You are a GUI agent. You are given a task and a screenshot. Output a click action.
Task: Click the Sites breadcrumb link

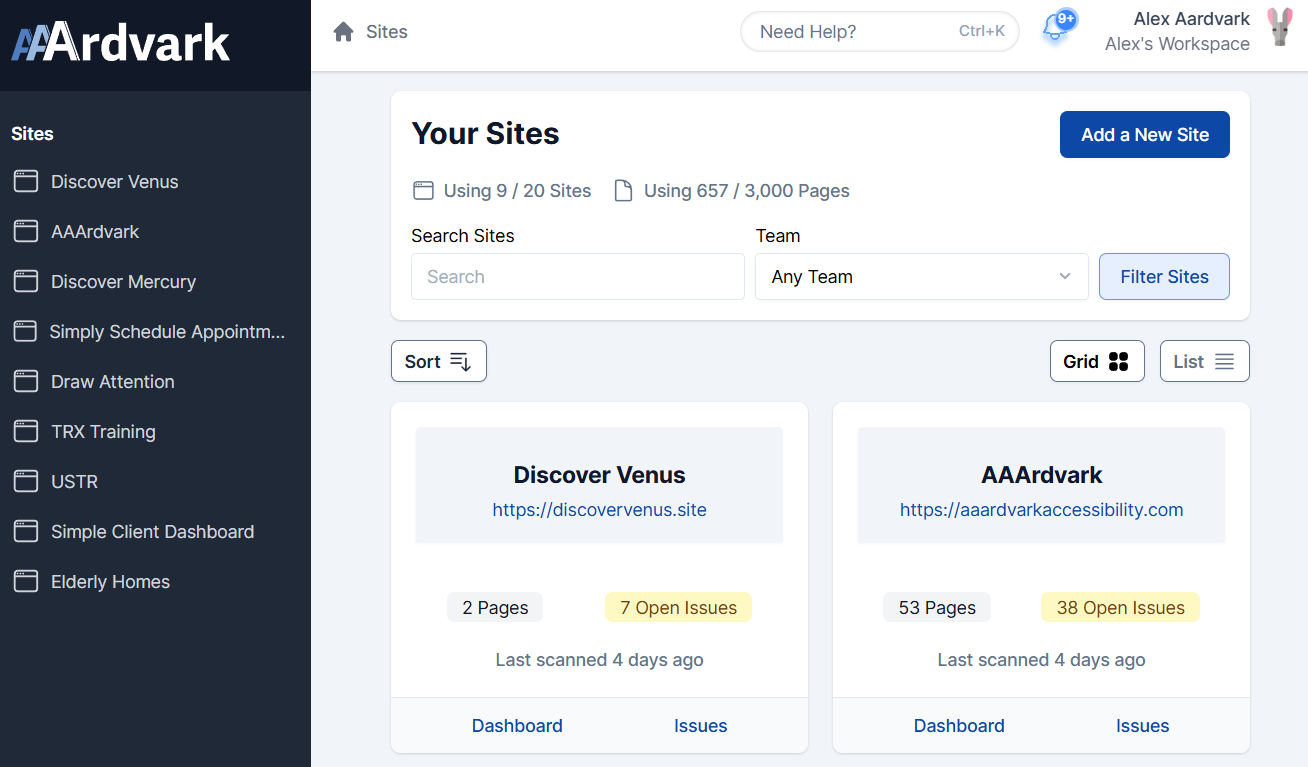tap(387, 32)
